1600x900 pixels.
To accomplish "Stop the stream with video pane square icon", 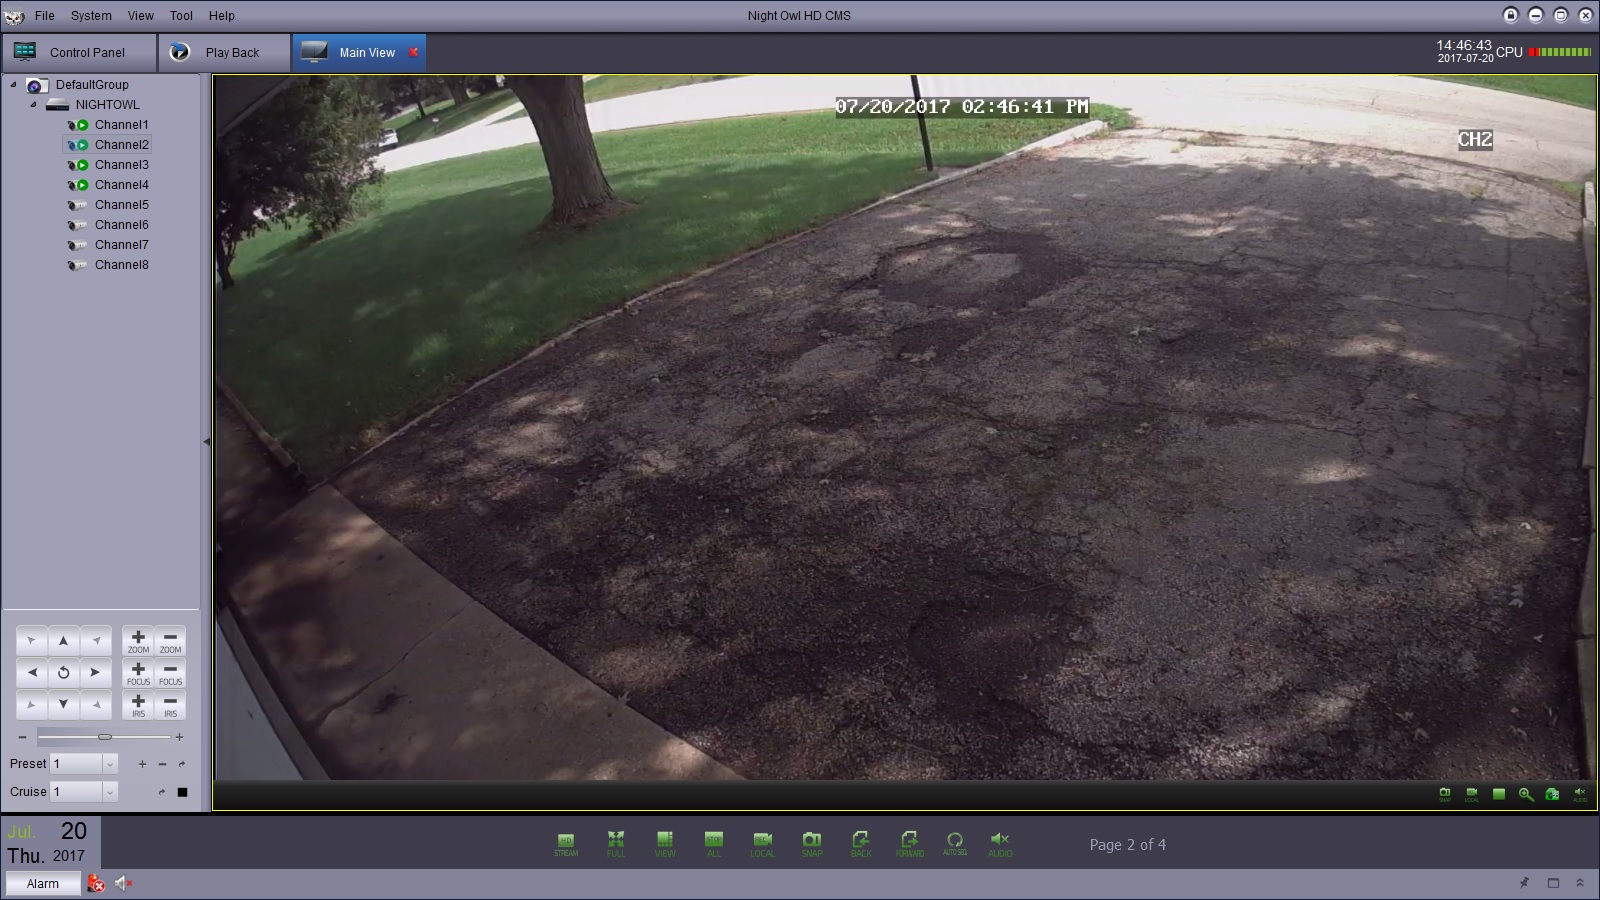I will click(x=1499, y=794).
